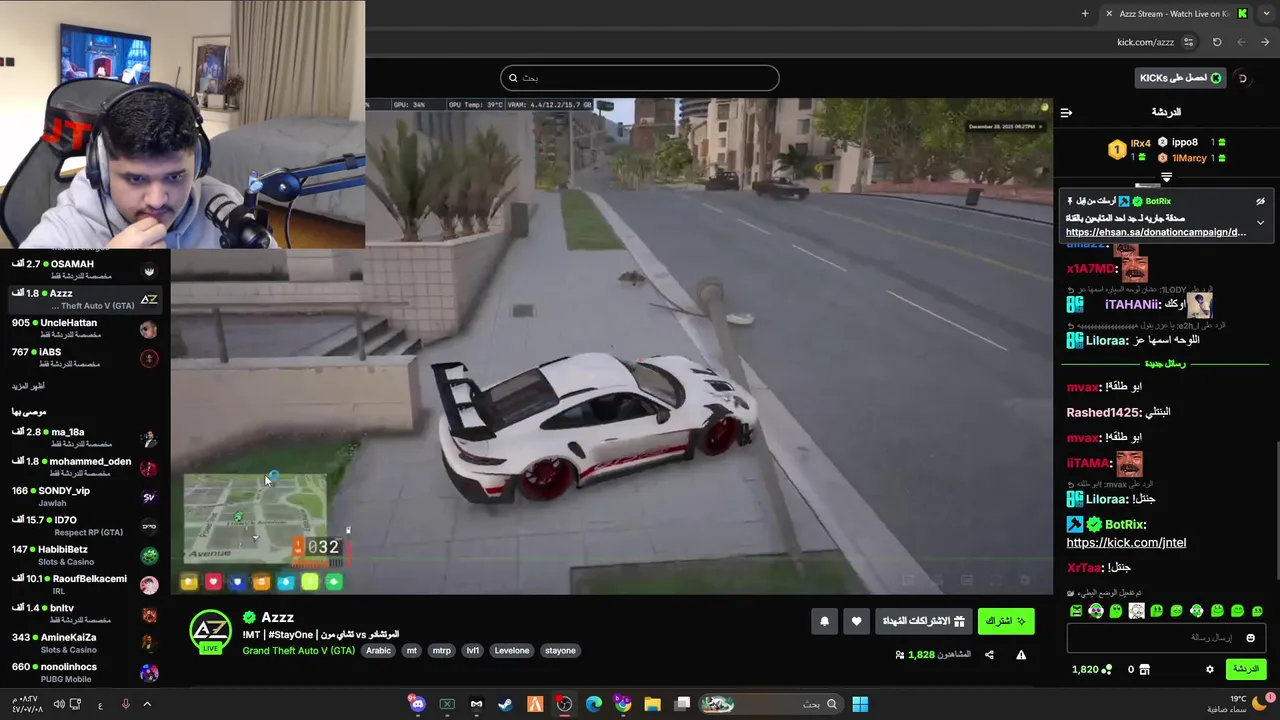1280x720 pixels.
Task: Click the emoji picker icon in message box
Action: click(1250, 638)
